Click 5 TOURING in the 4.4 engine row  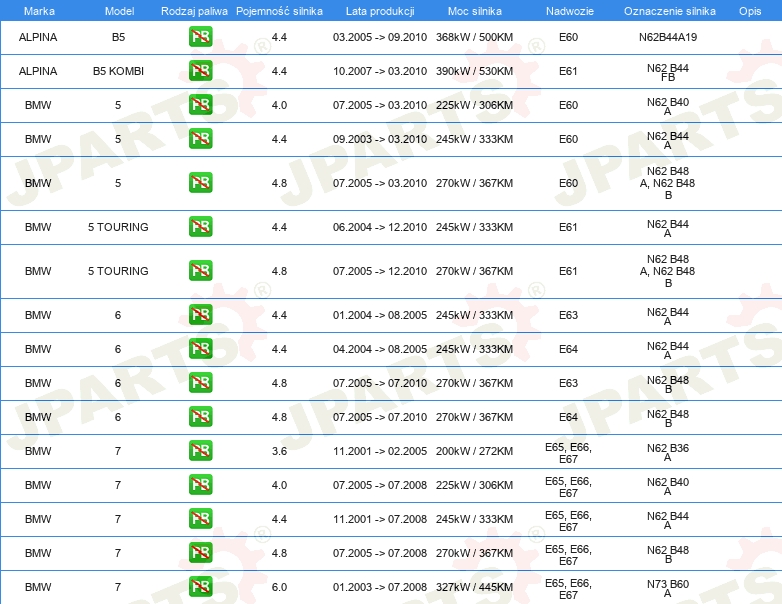pos(118,227)
